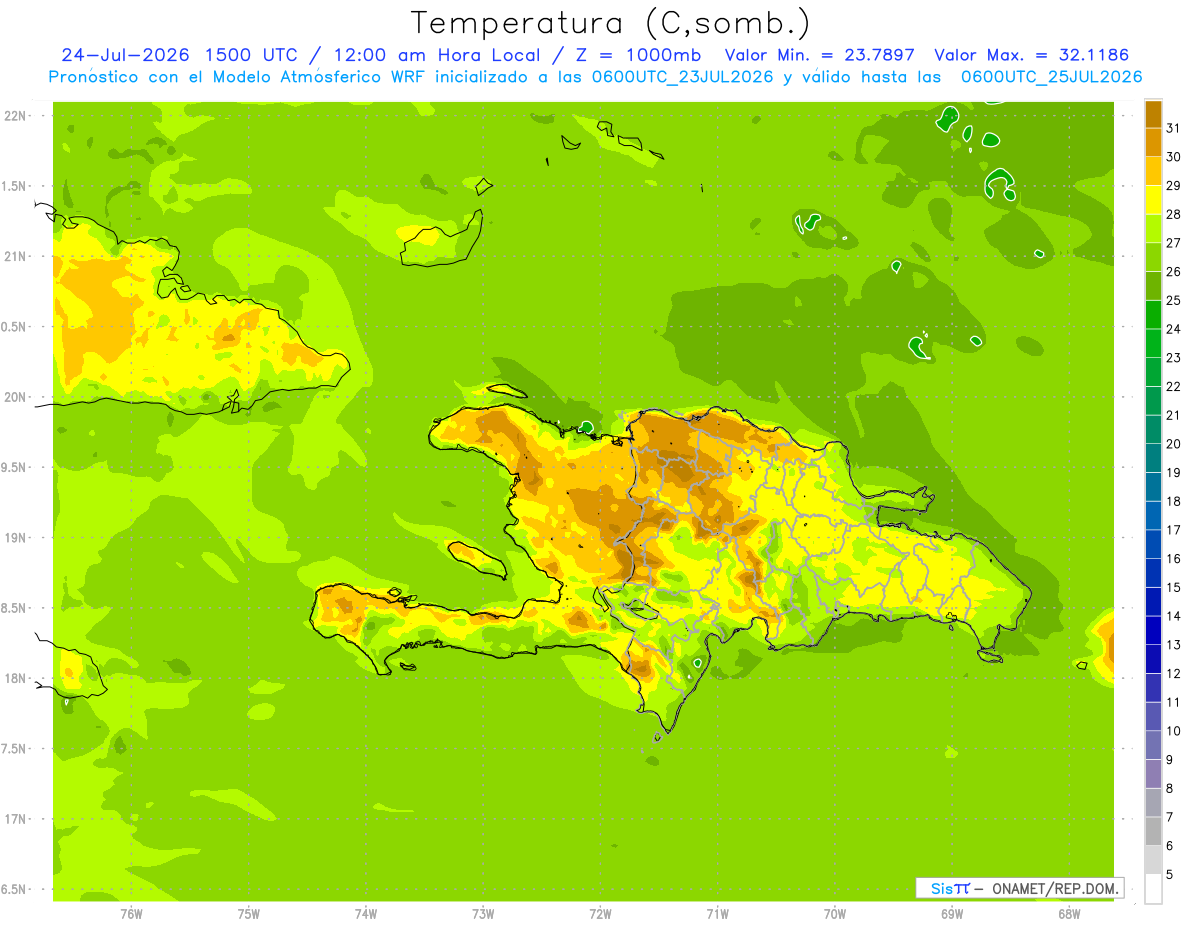
Task: Click the '68W' longitude label
Action: 1068,914
